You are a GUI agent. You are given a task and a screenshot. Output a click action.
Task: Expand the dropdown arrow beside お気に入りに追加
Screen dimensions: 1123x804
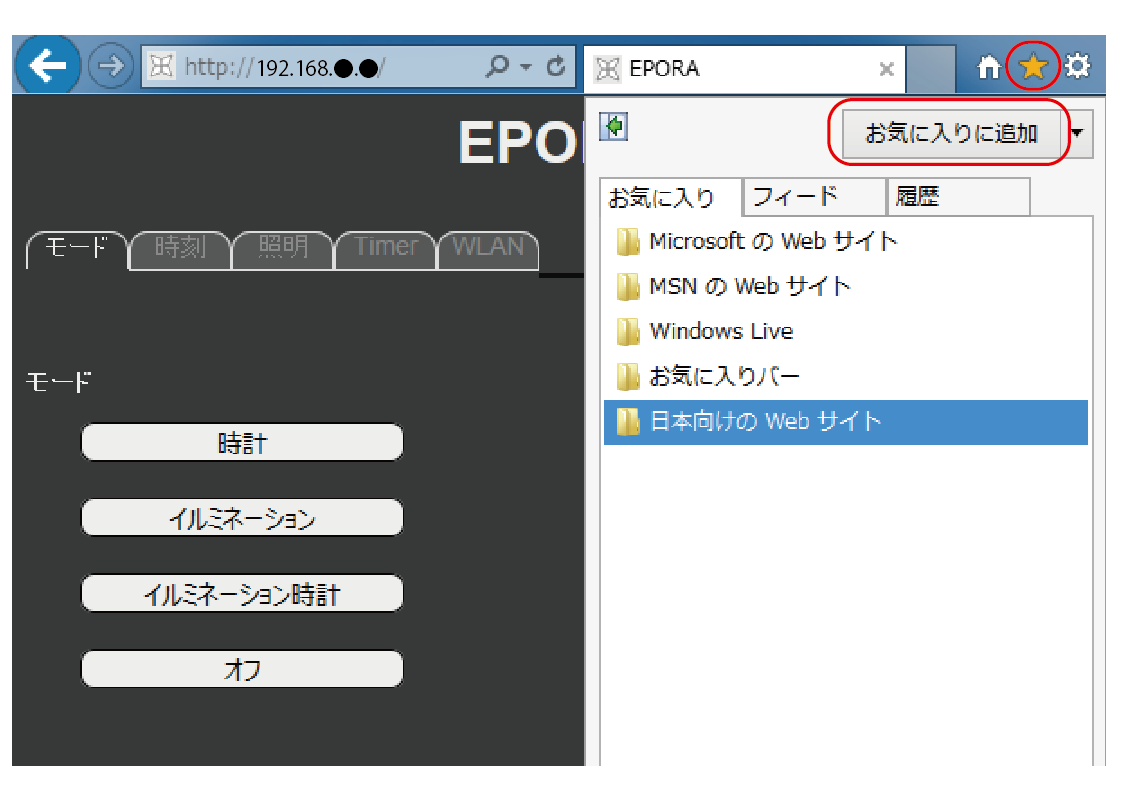pyautogui.click(x=1078, y=133)
